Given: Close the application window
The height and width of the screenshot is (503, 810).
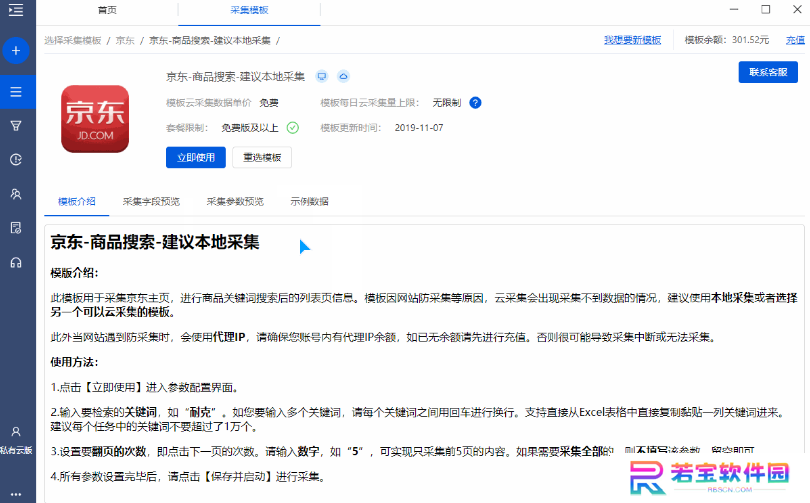Looking at the screenshot, I should point(797,9).
